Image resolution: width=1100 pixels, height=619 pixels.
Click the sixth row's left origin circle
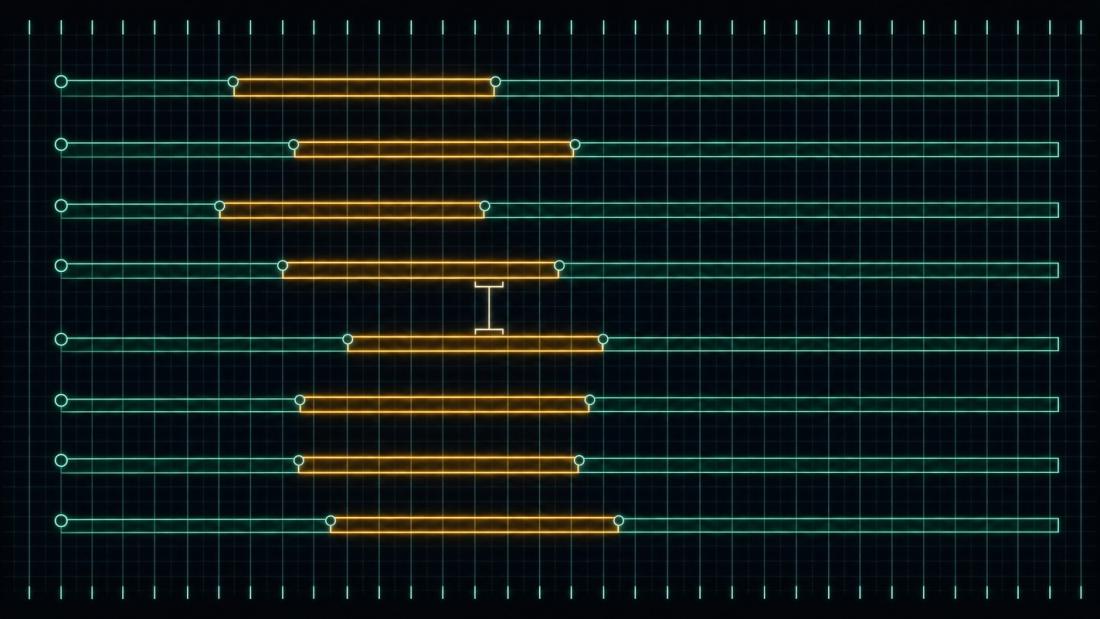(x=61, y=401)
